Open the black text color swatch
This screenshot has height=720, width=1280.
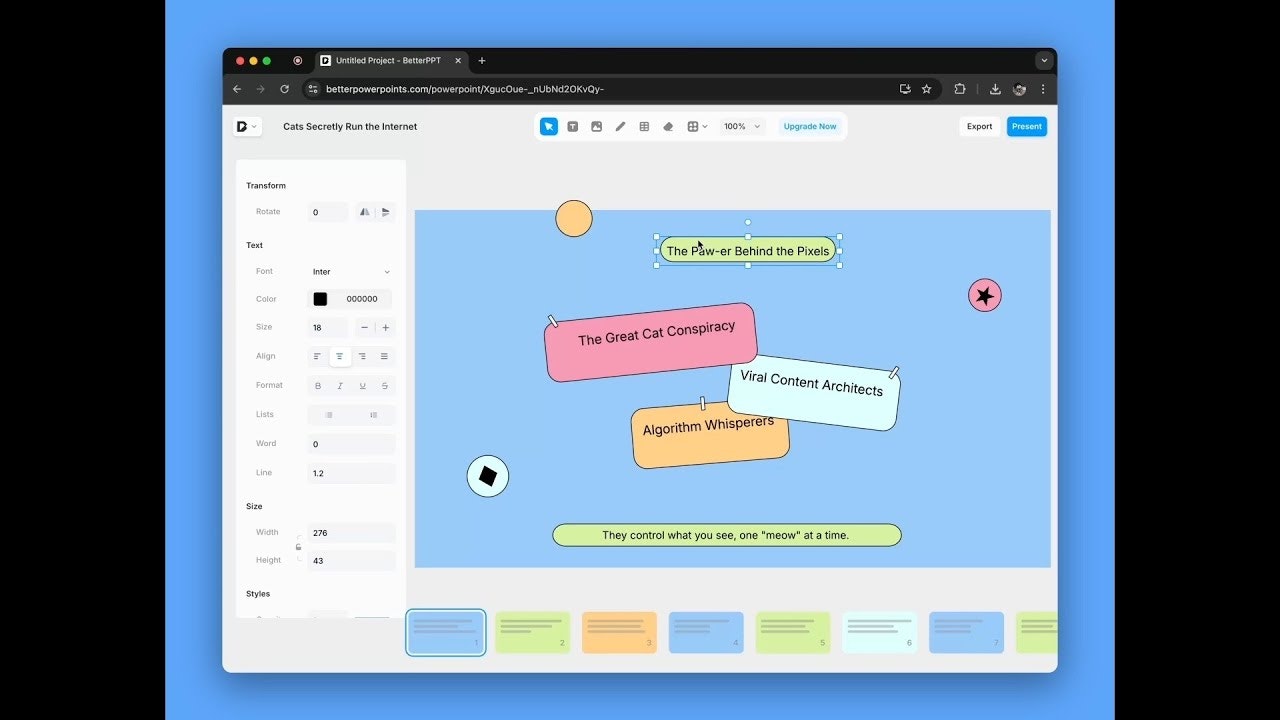click(320, 299)
